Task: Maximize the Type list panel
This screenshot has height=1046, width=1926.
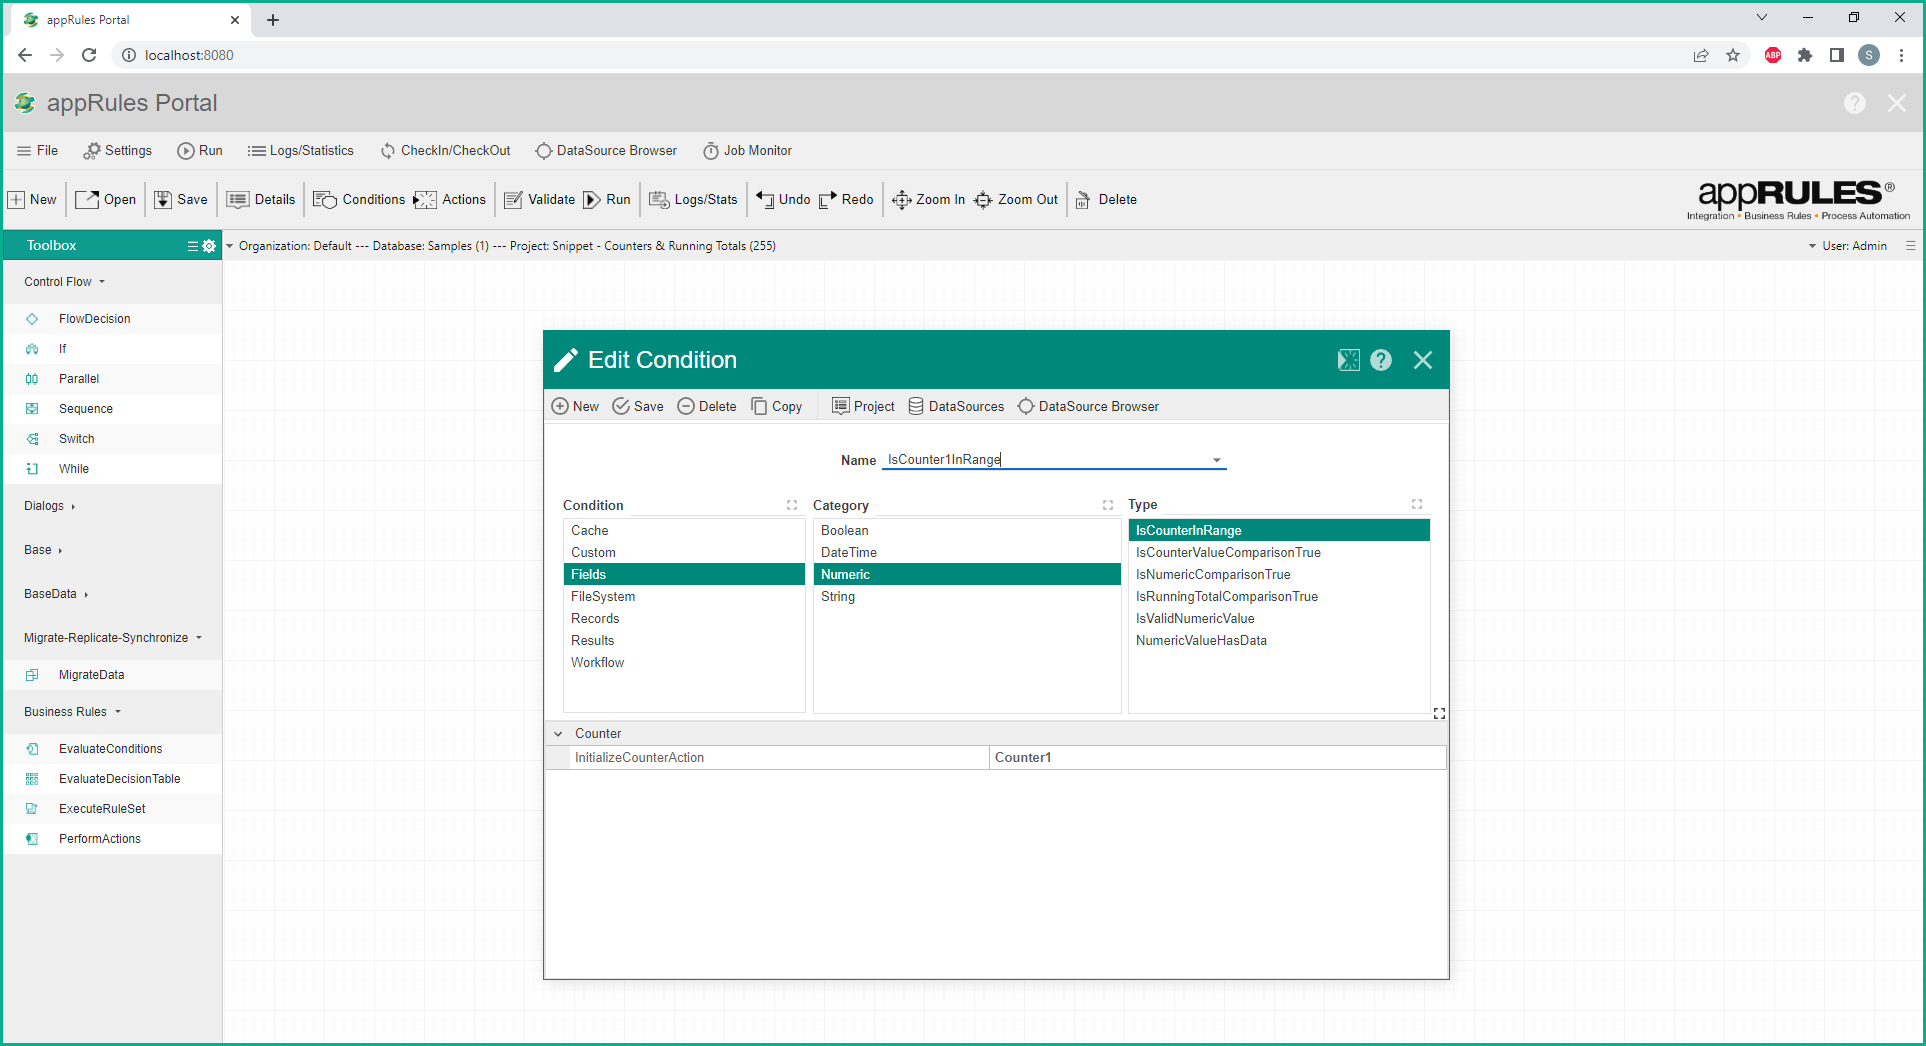Action: pos(1417,504)
